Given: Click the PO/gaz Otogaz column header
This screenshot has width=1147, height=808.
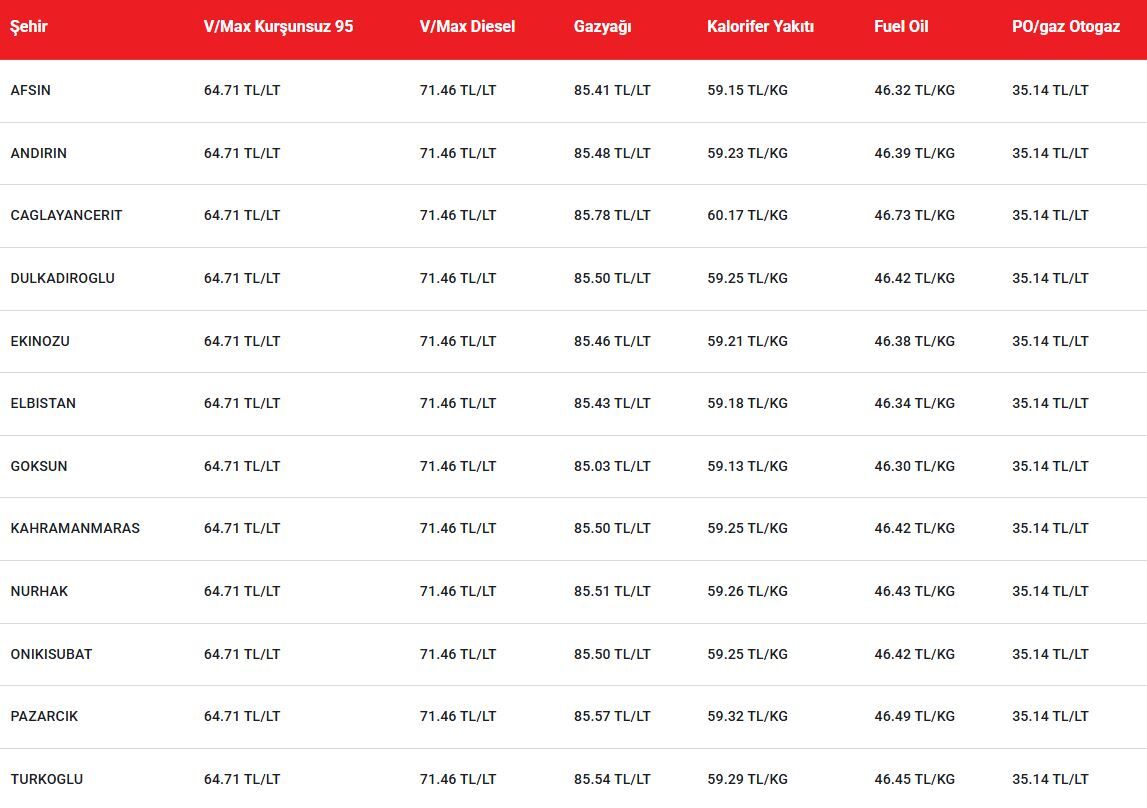Looking at the screenshot, I should (1065, 27).
